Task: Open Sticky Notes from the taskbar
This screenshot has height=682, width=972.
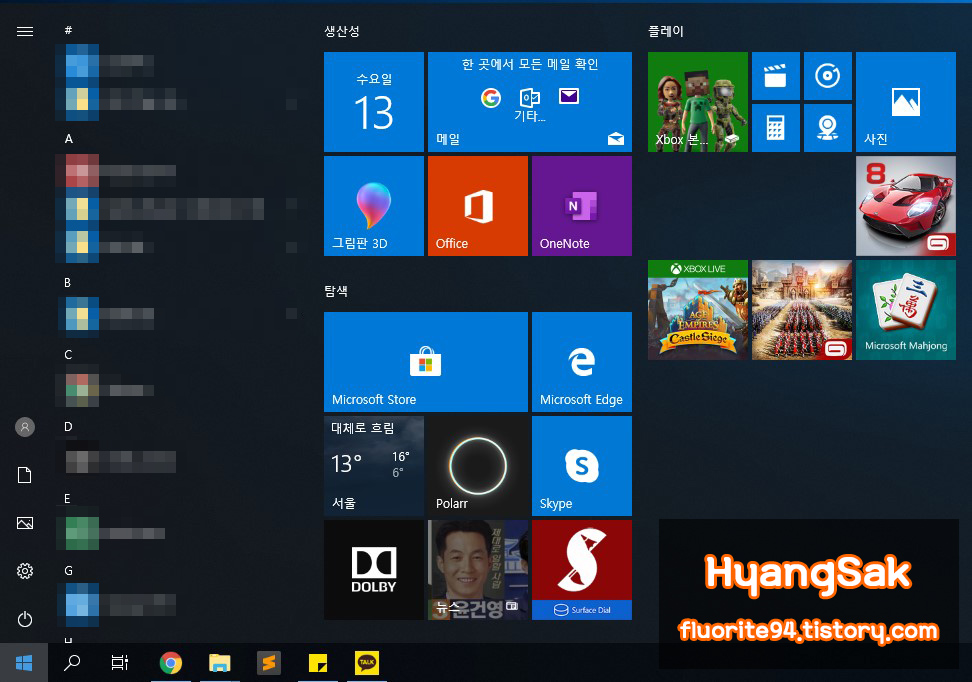Action: pos(318,663)
